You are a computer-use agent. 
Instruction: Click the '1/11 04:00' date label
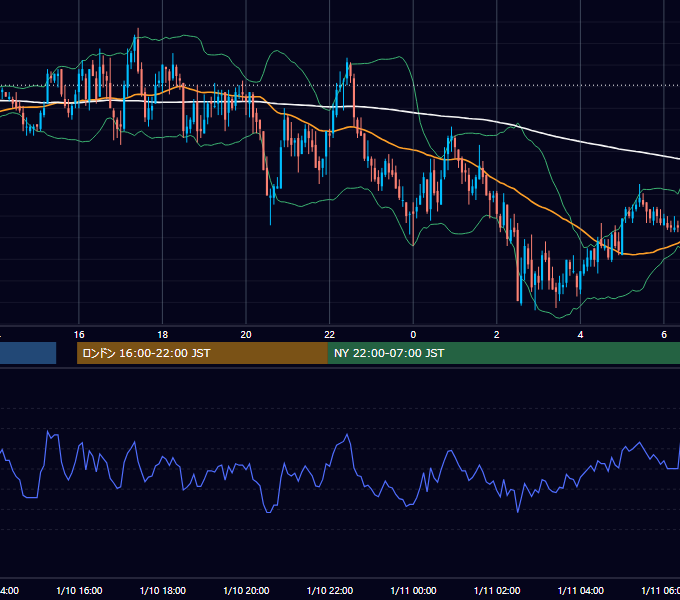[581, 591]
